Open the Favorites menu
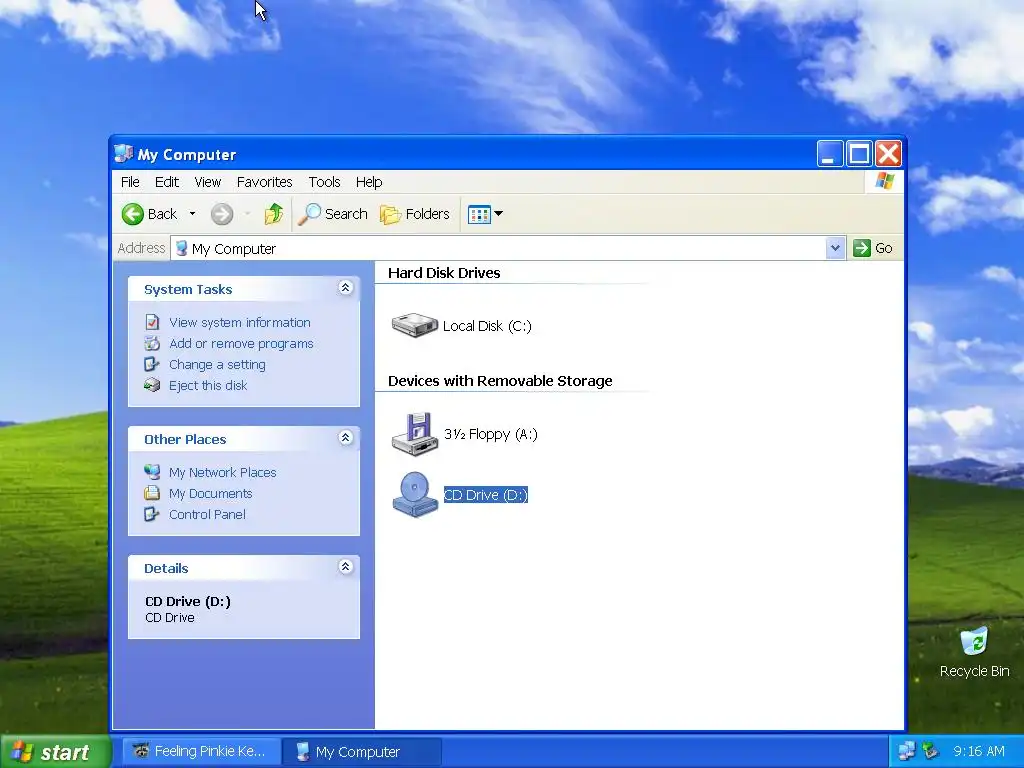1024x768 pixels. 264,182
